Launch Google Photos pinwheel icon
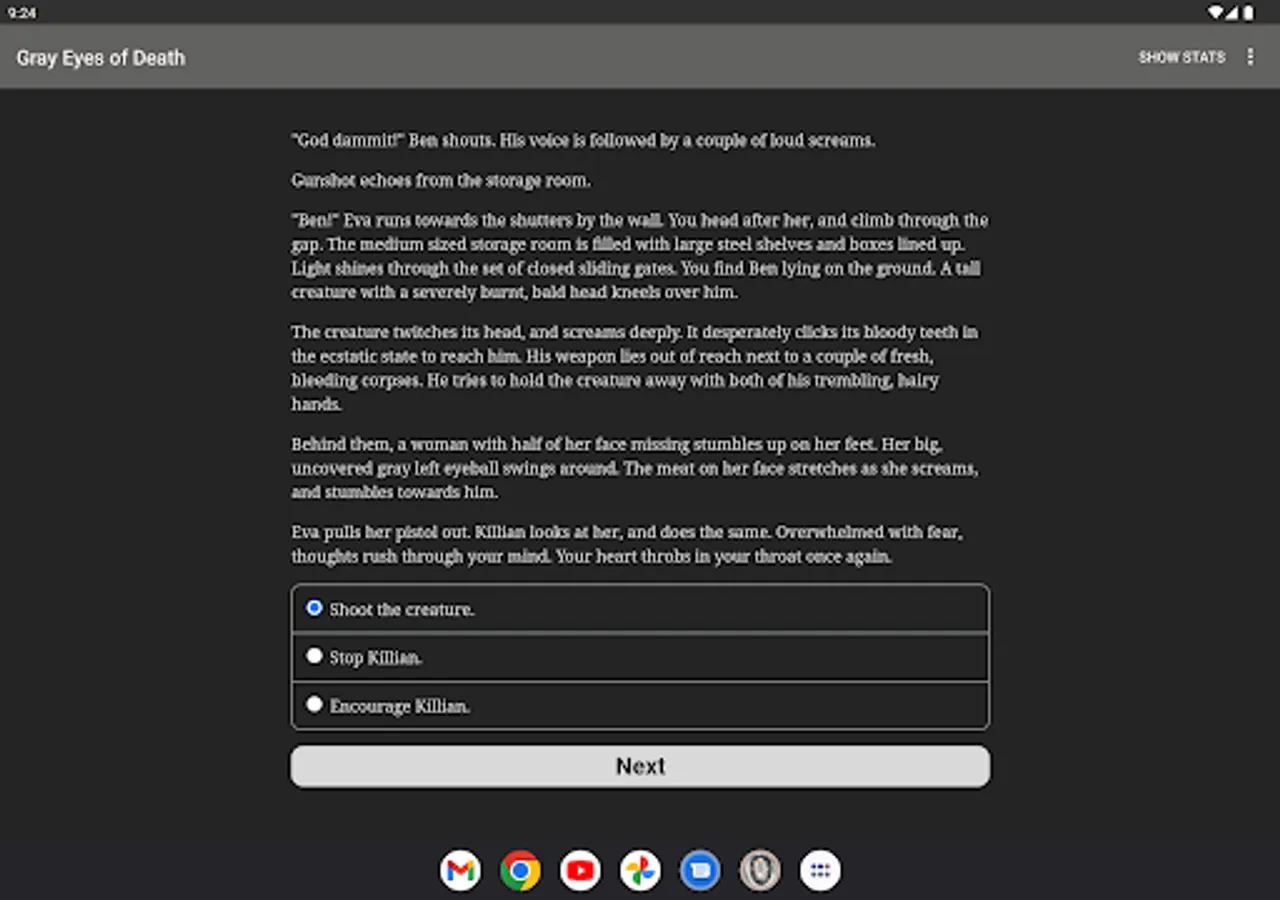 640,871
